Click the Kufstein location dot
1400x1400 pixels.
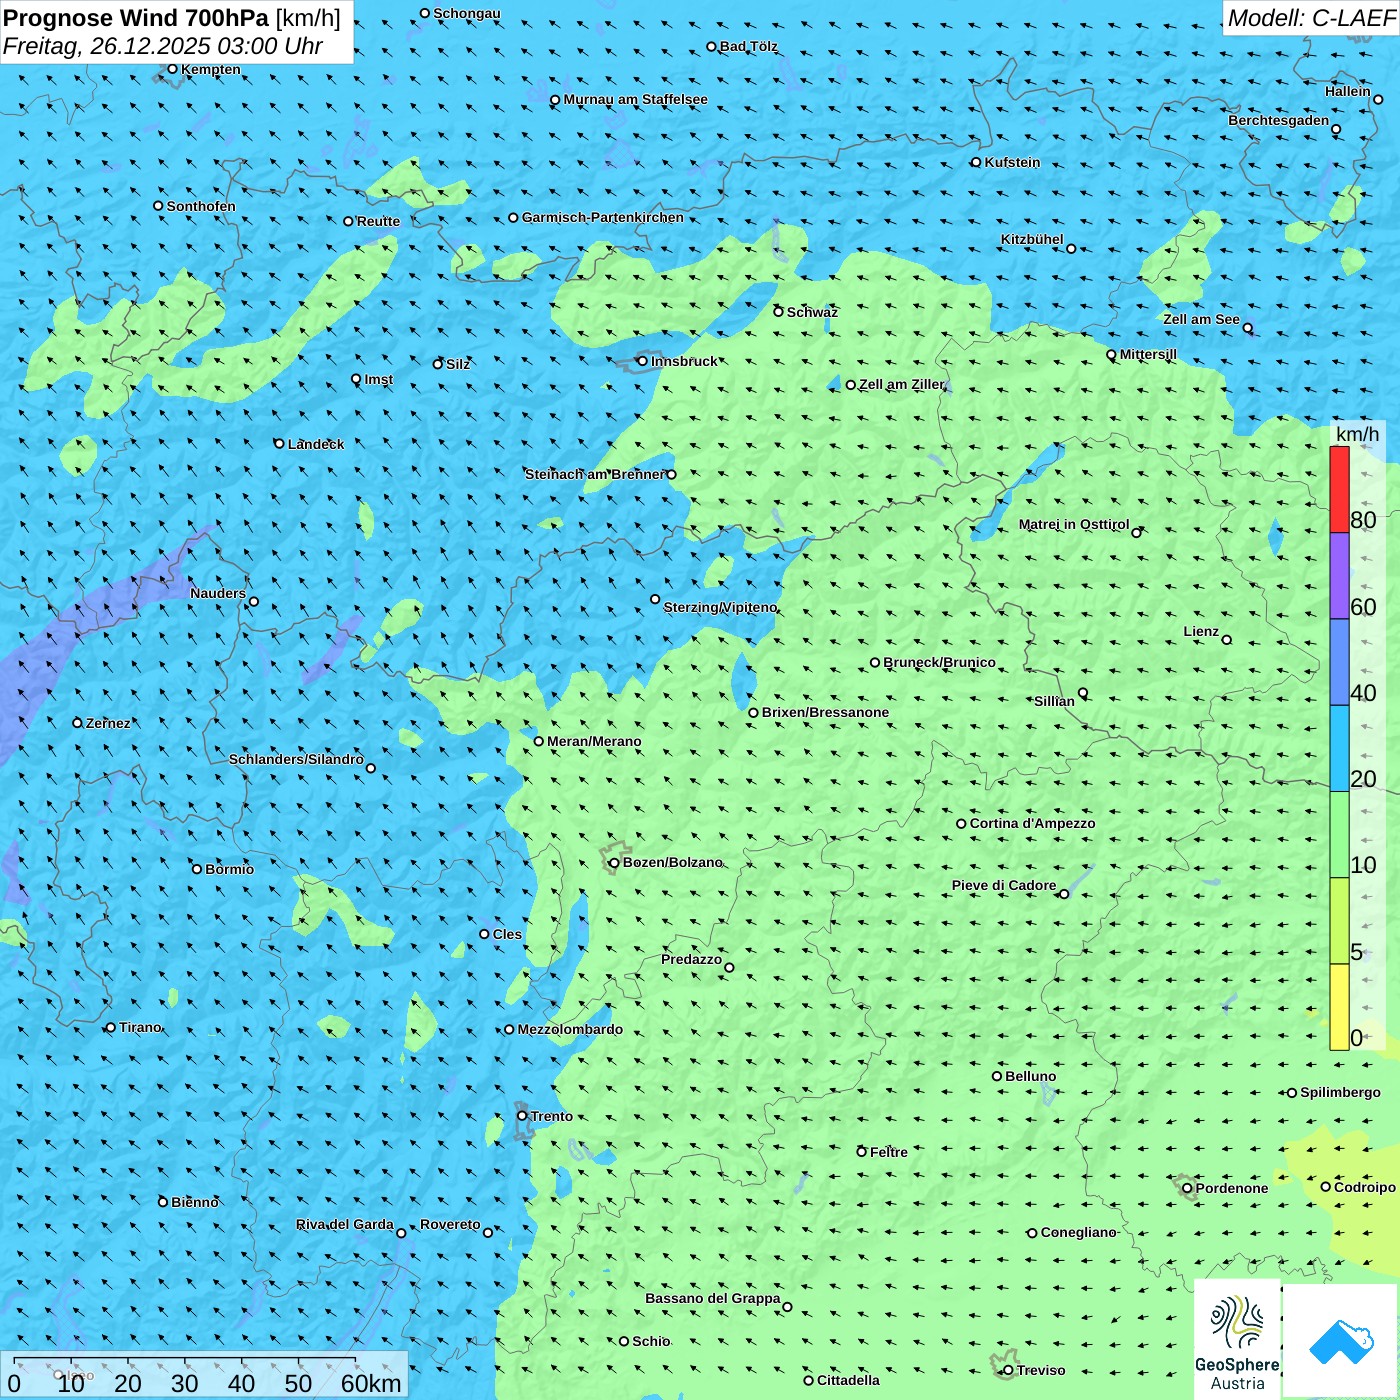[976, 162]
